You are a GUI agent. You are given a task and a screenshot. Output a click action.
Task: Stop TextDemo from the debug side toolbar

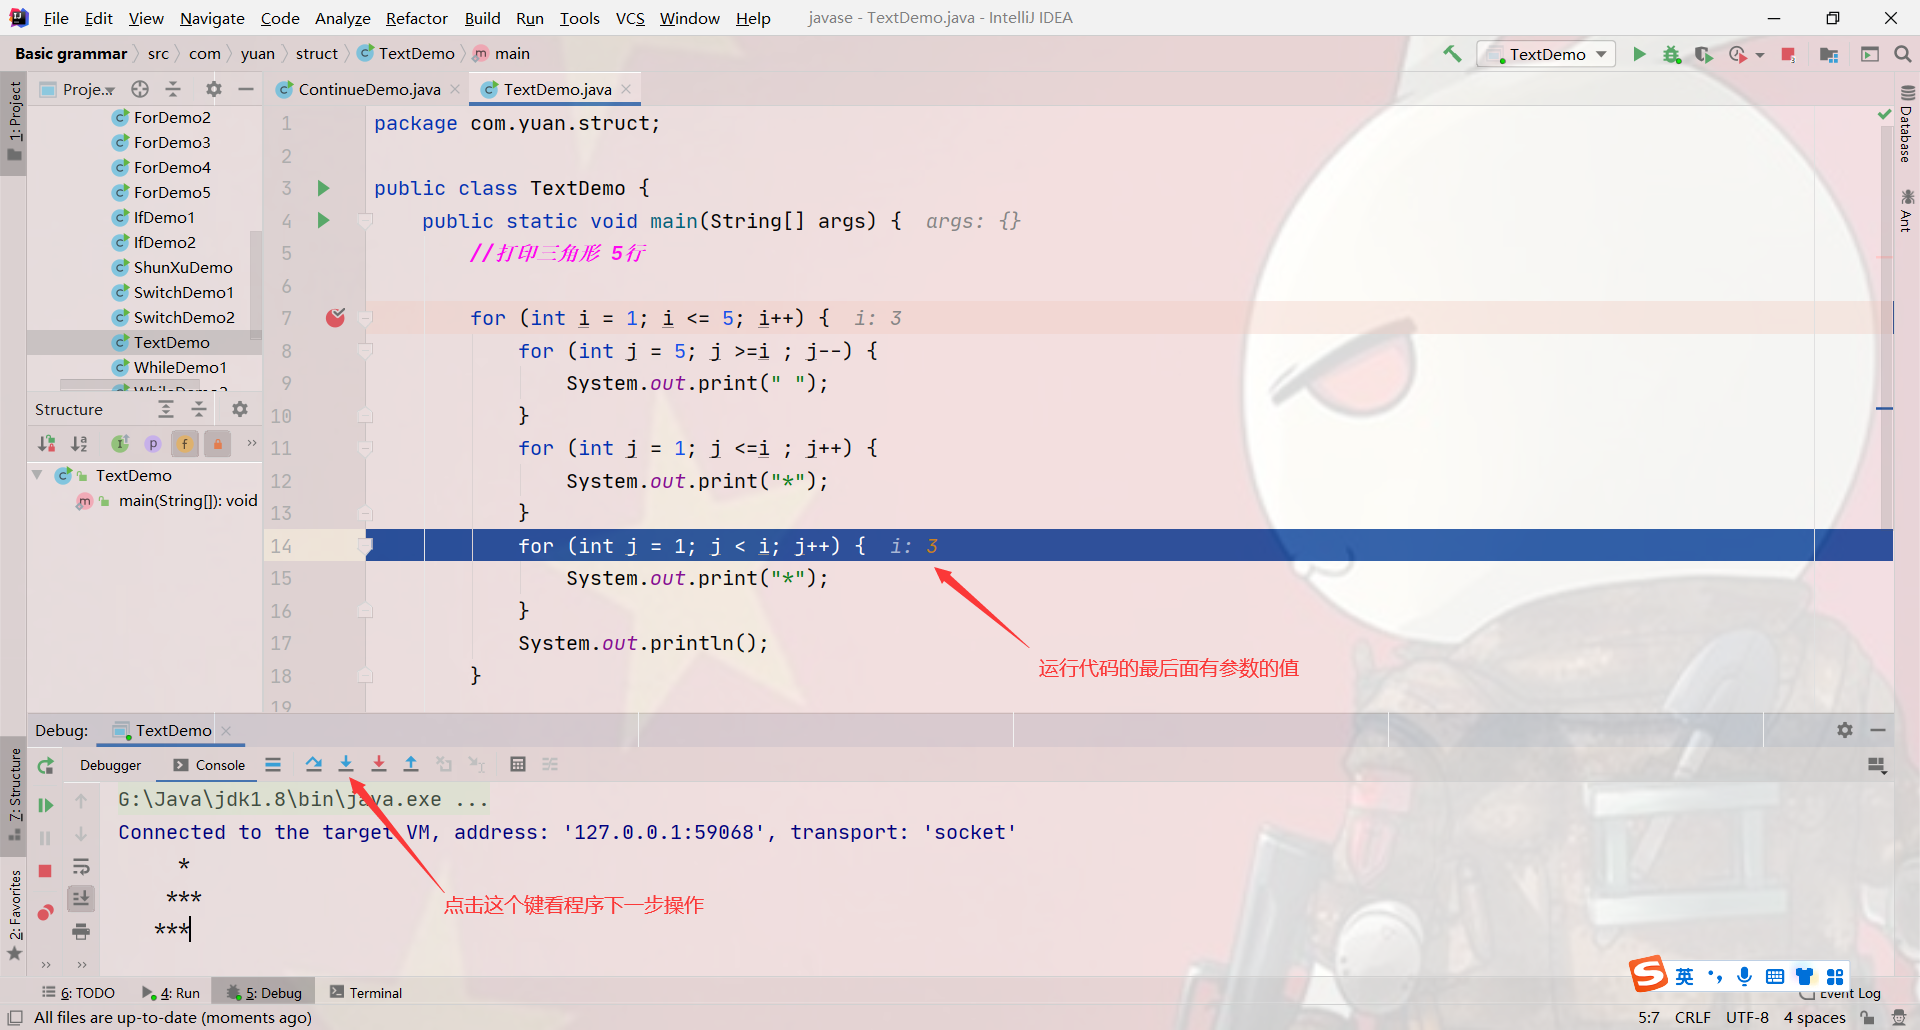tap(45, 871)
